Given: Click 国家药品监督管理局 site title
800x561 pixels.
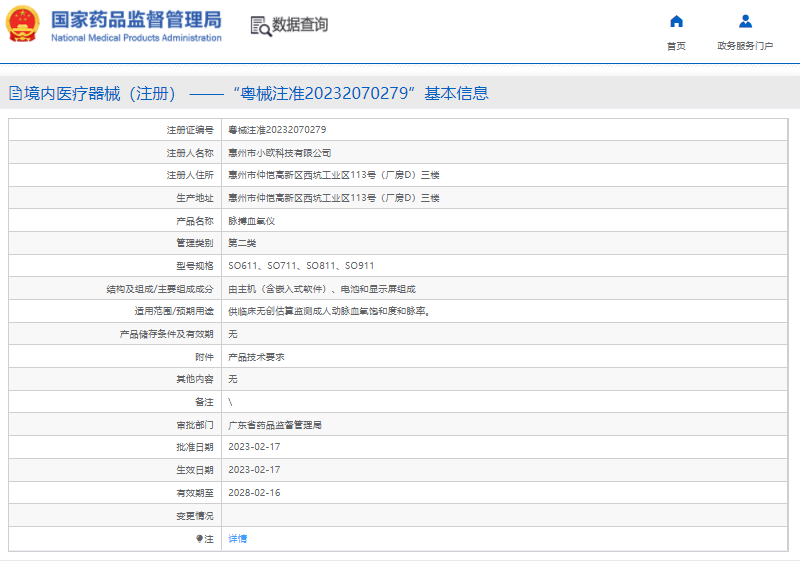Looking at the screenshot, I should (x=136, y=20).
